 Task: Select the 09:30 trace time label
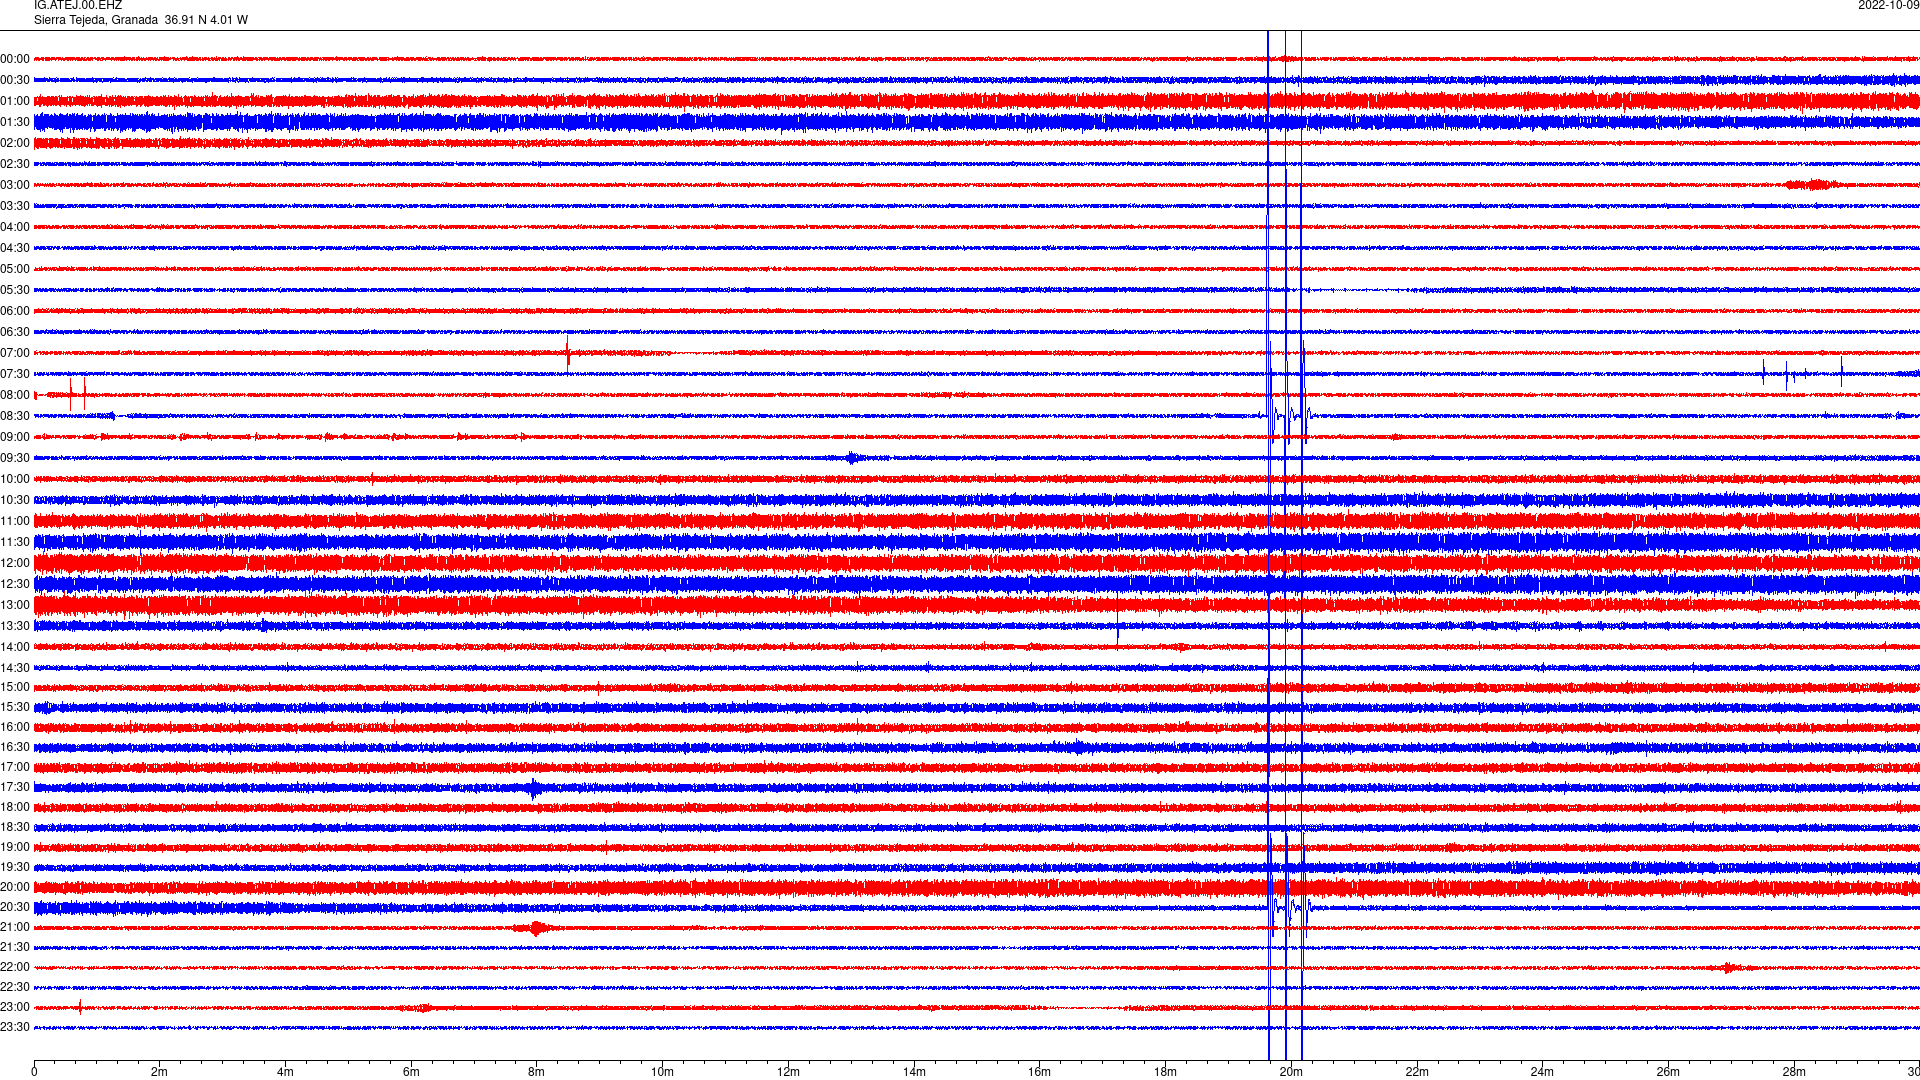pyautogui.click(x=15, y=458)
